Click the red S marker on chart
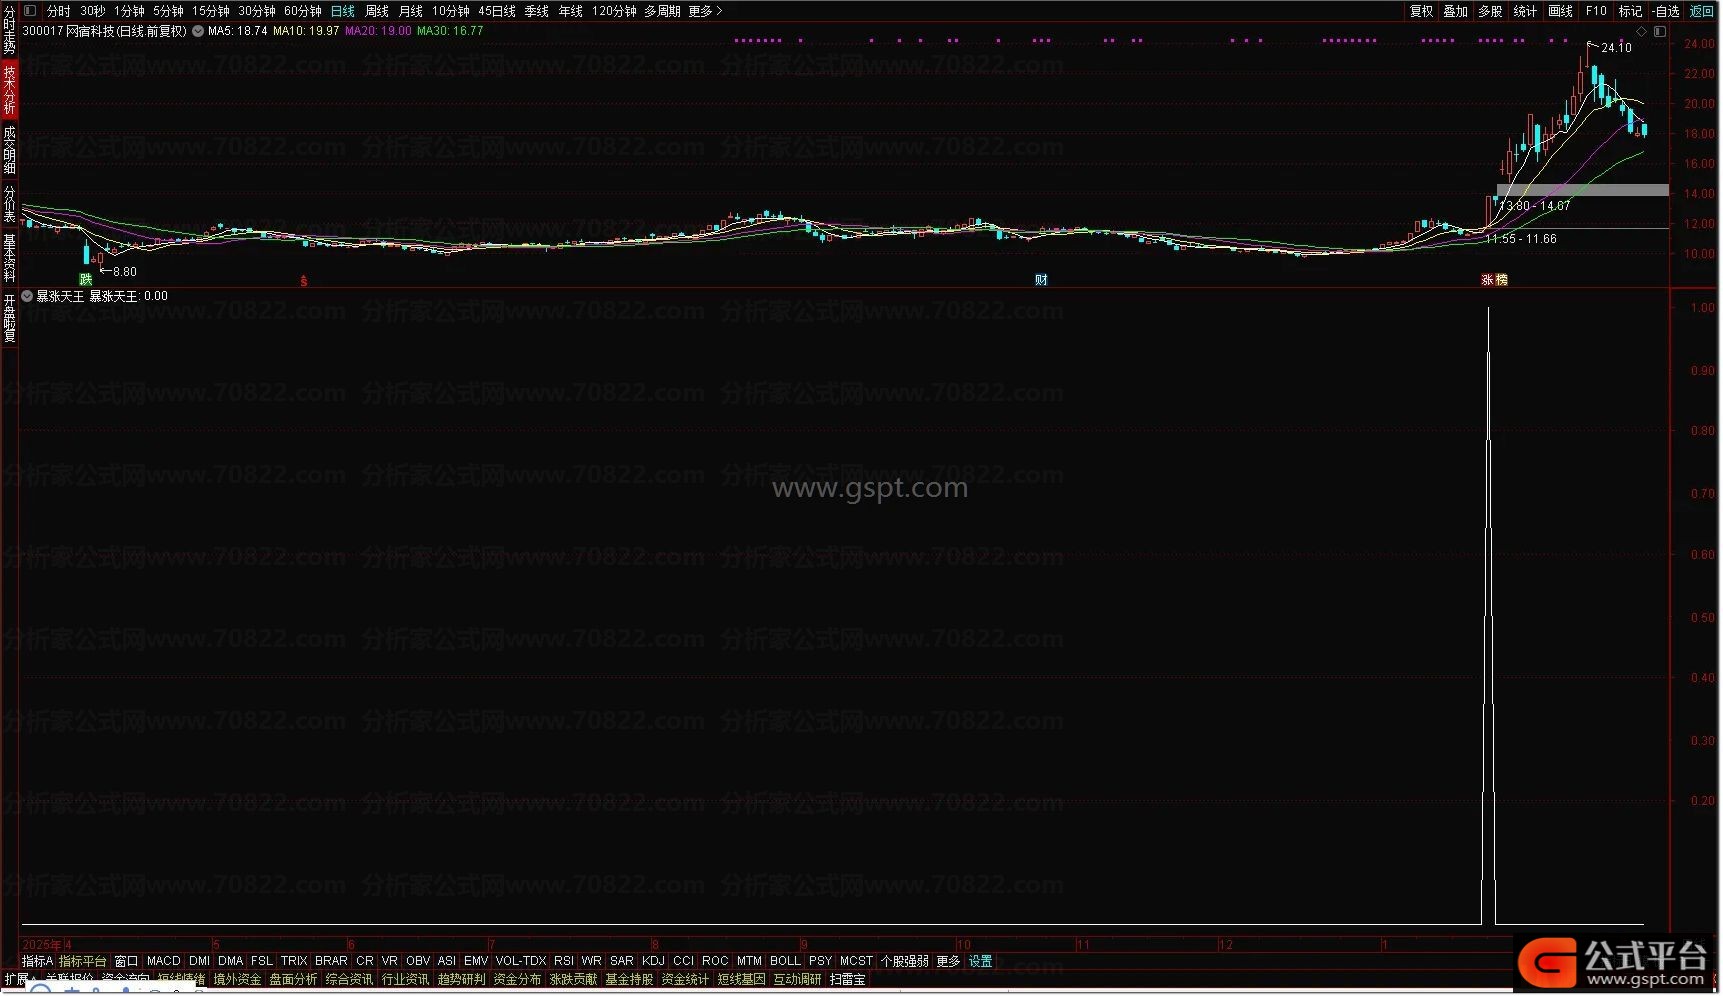 [x=304, y=281]
